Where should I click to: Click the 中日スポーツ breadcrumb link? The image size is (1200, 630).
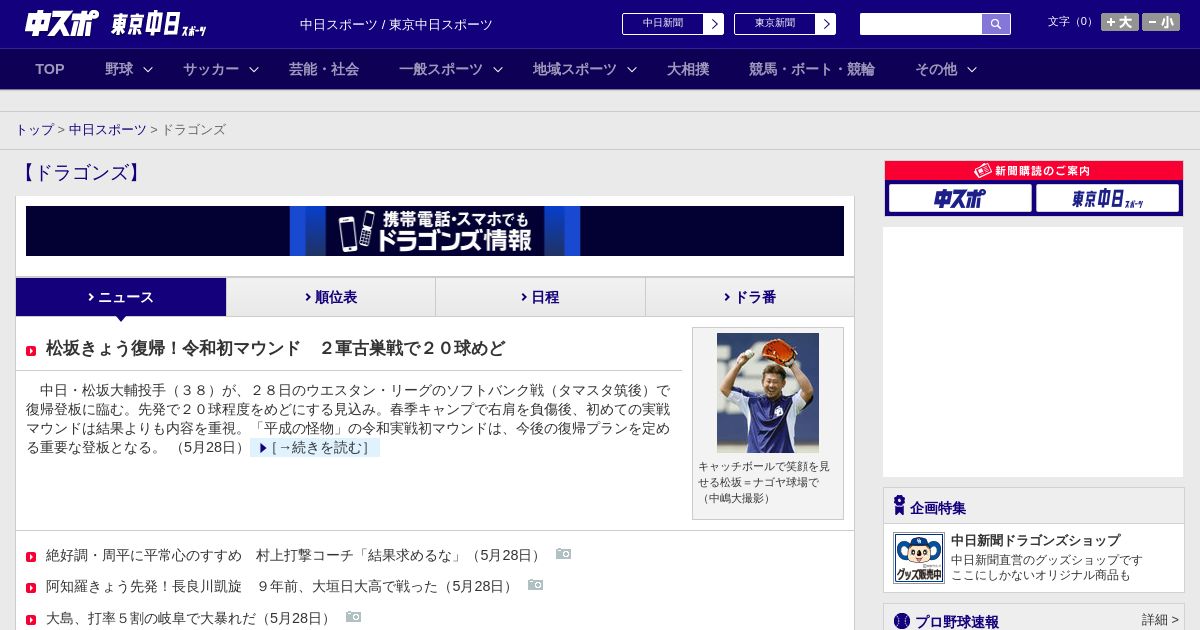[x=108, y=130]
